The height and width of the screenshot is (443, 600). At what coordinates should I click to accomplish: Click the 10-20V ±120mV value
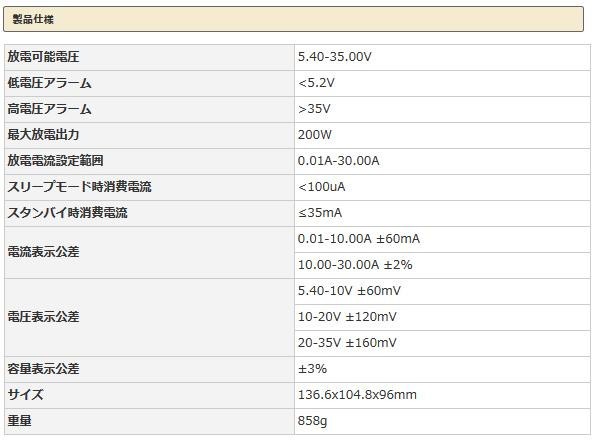347,317
